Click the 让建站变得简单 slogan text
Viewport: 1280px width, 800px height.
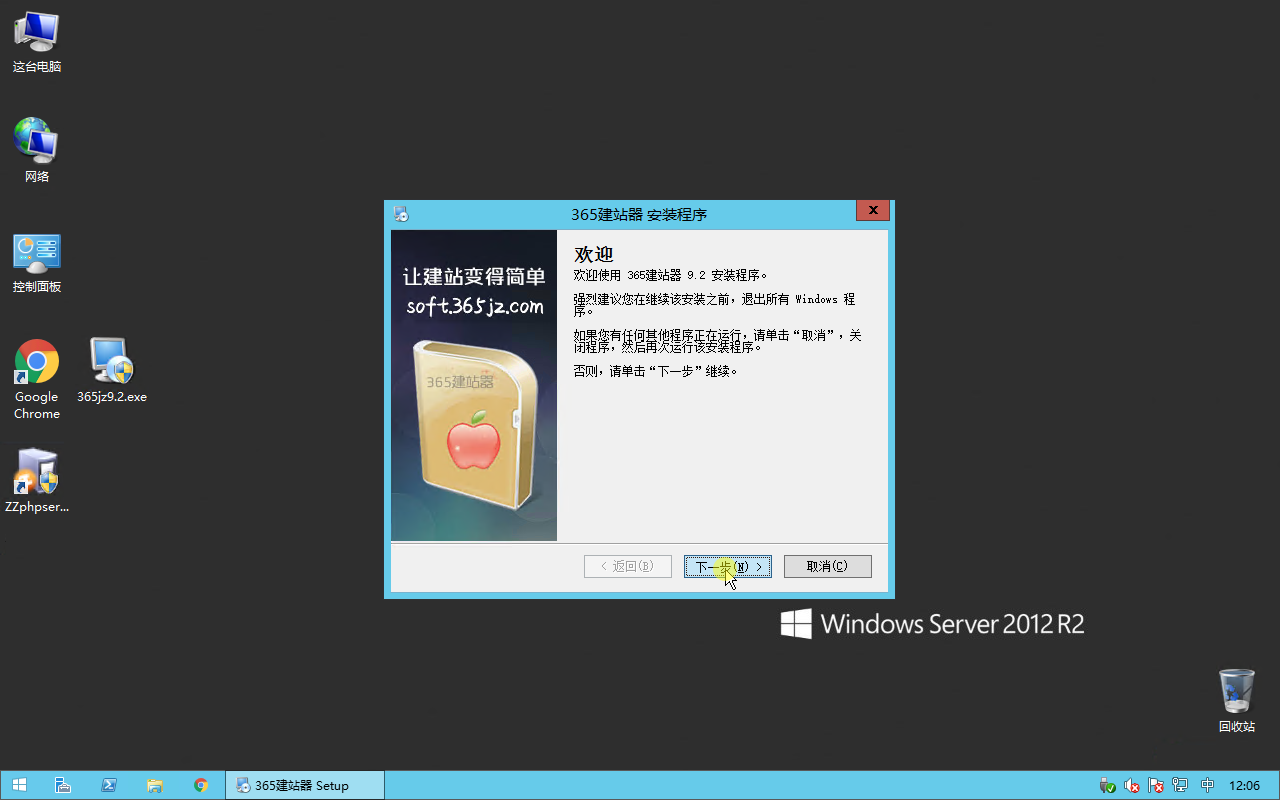(x=474, y=277)
